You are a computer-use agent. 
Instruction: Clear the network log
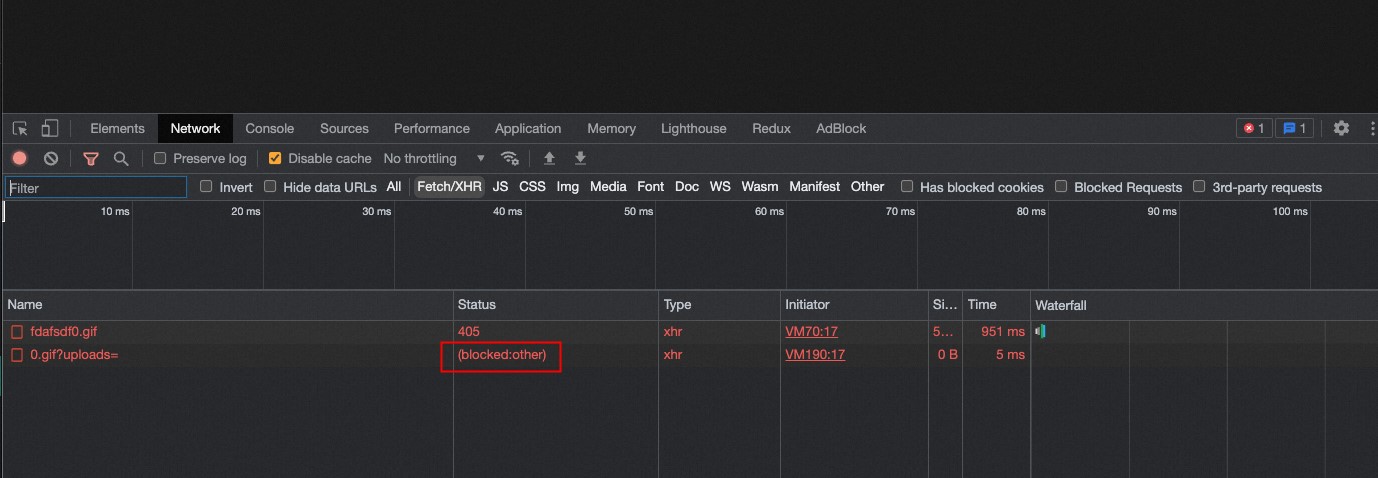[51, 158]
